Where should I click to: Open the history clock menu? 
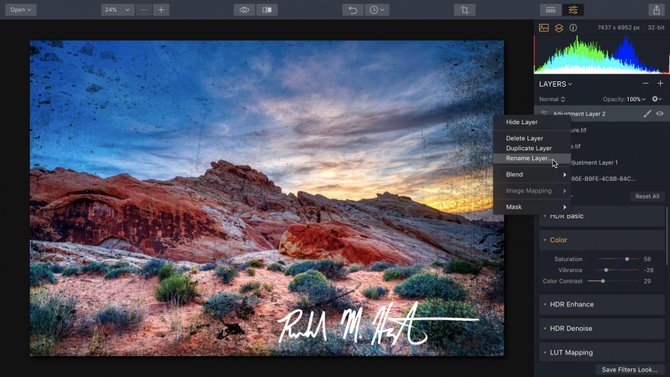click(x=377, y=10)
